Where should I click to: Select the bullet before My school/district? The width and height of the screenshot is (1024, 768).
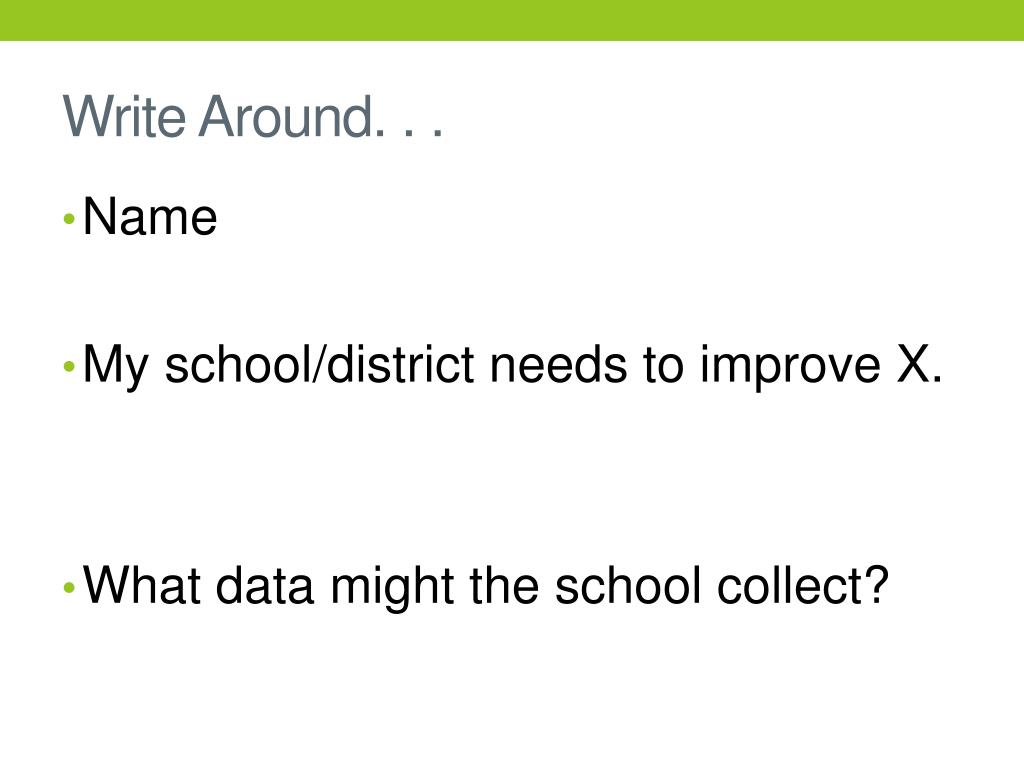click(x=69, y=366)
